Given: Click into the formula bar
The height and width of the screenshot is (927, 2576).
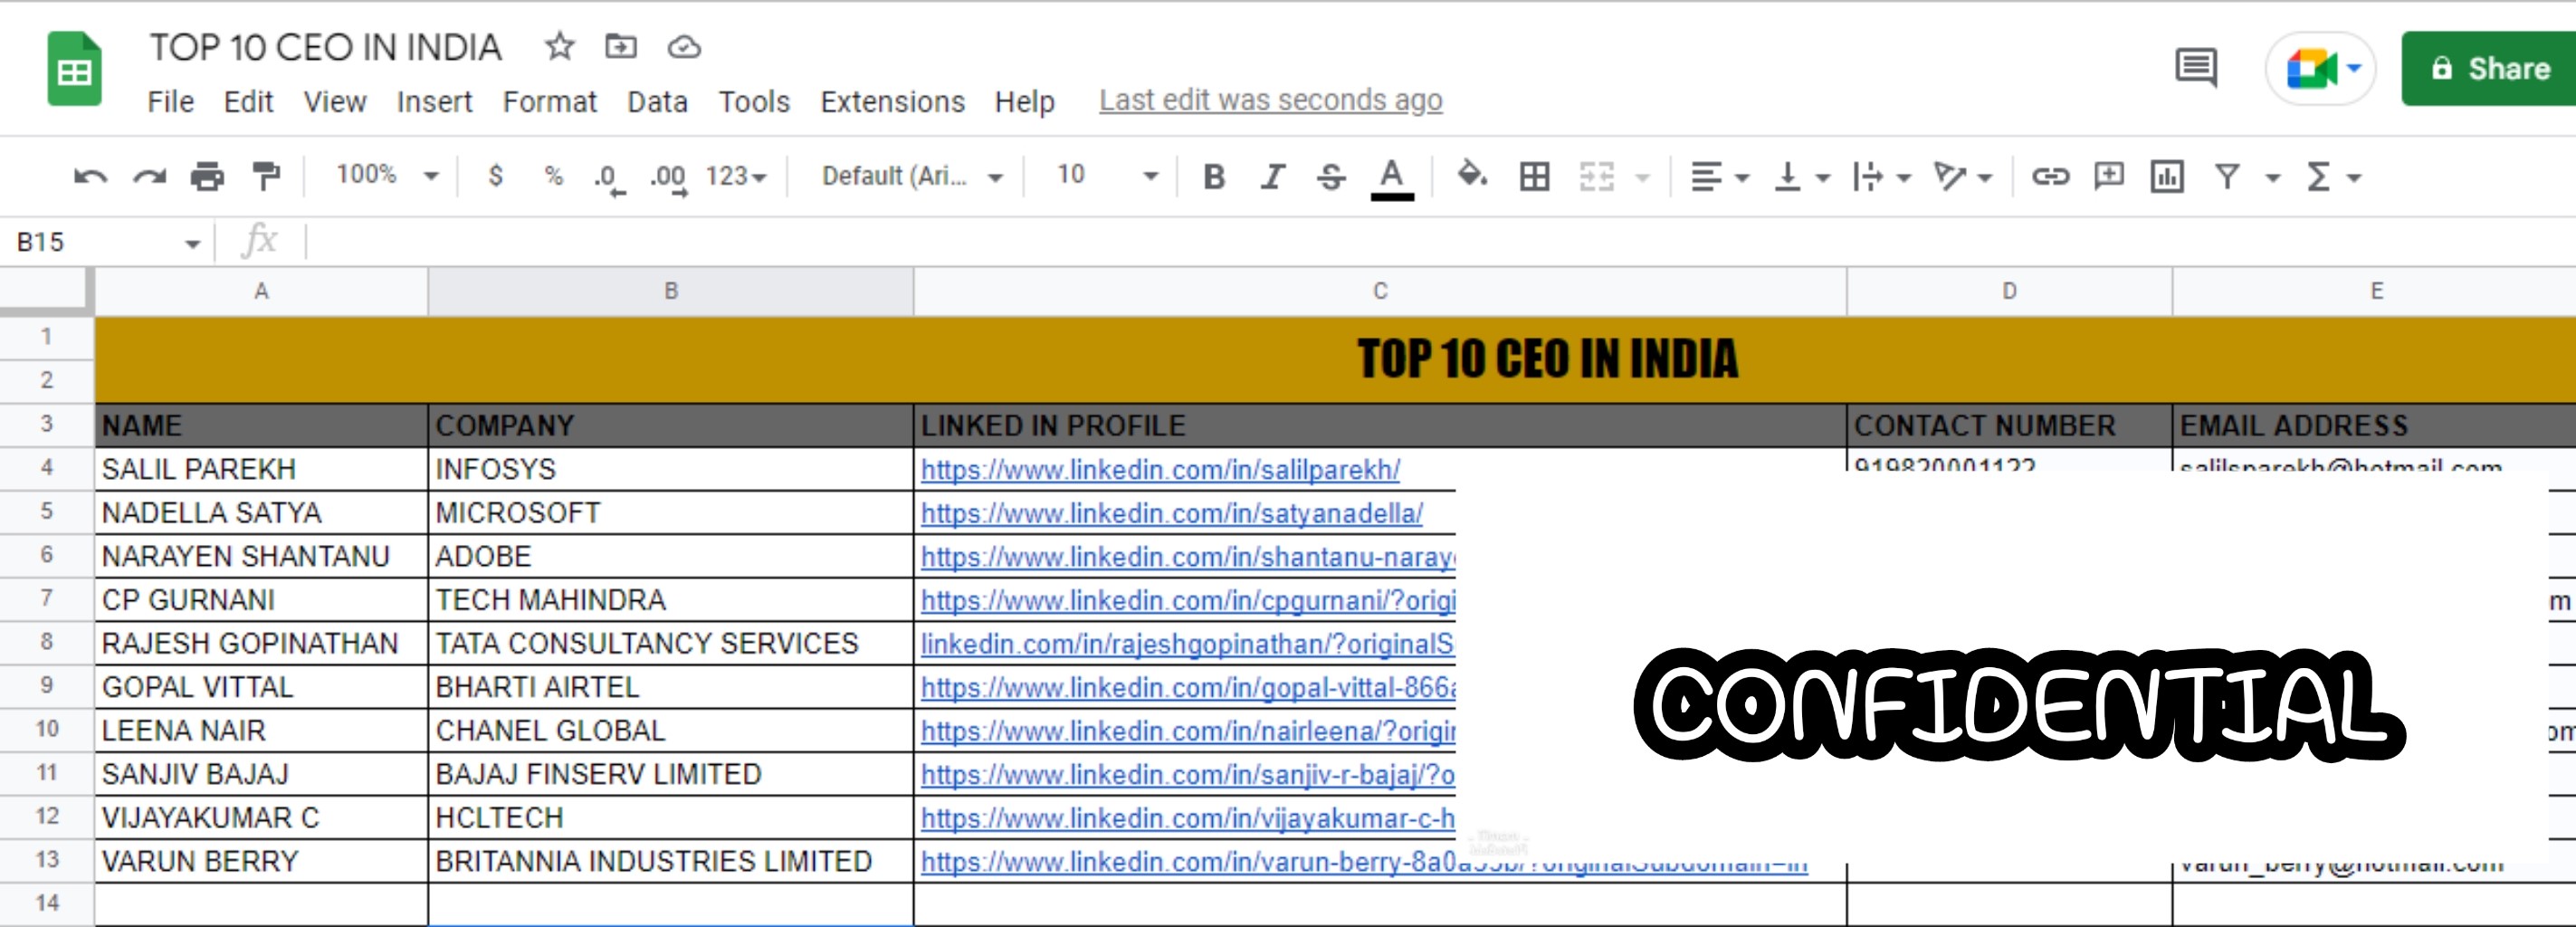Looking at the screenshot, I should tap(1440, 242).
